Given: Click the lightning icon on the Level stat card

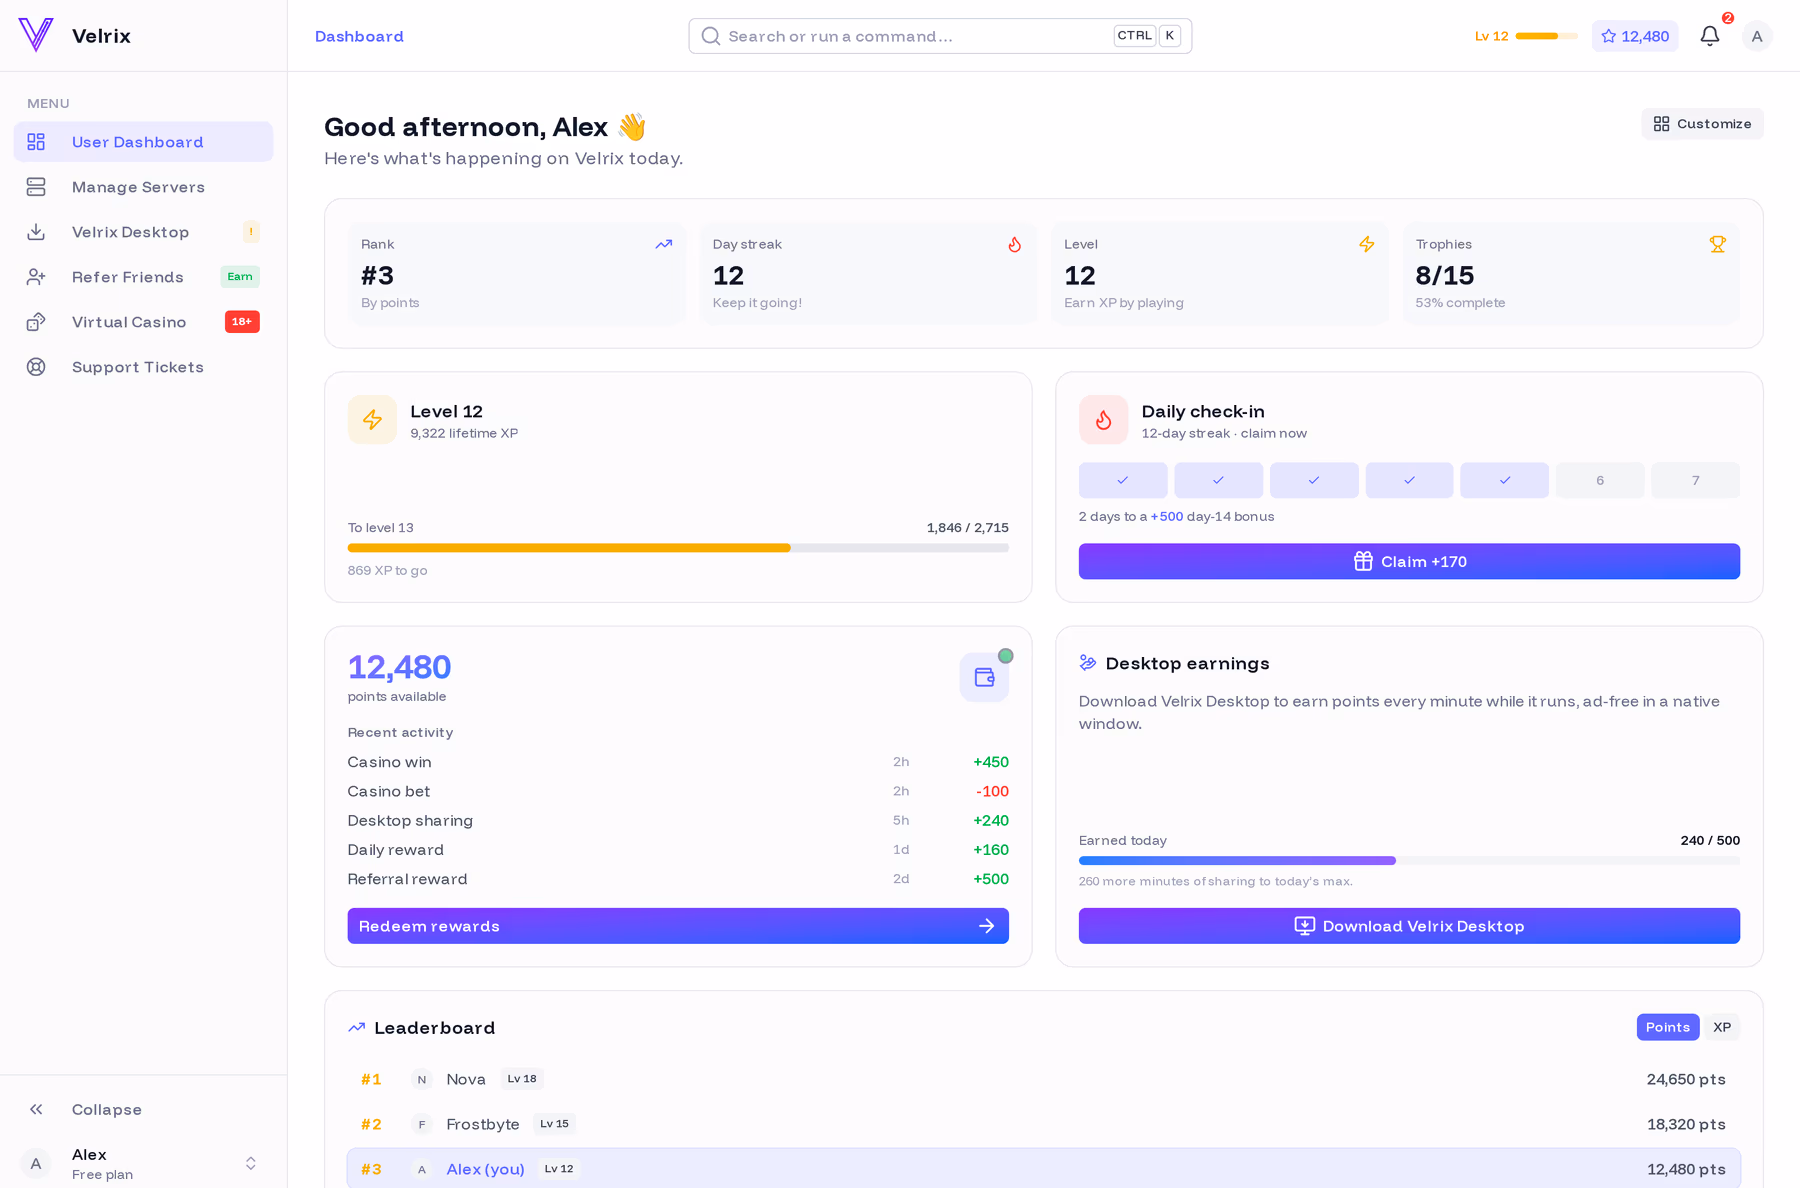Looking at the screenshot, I should [x=1366, y=244].
